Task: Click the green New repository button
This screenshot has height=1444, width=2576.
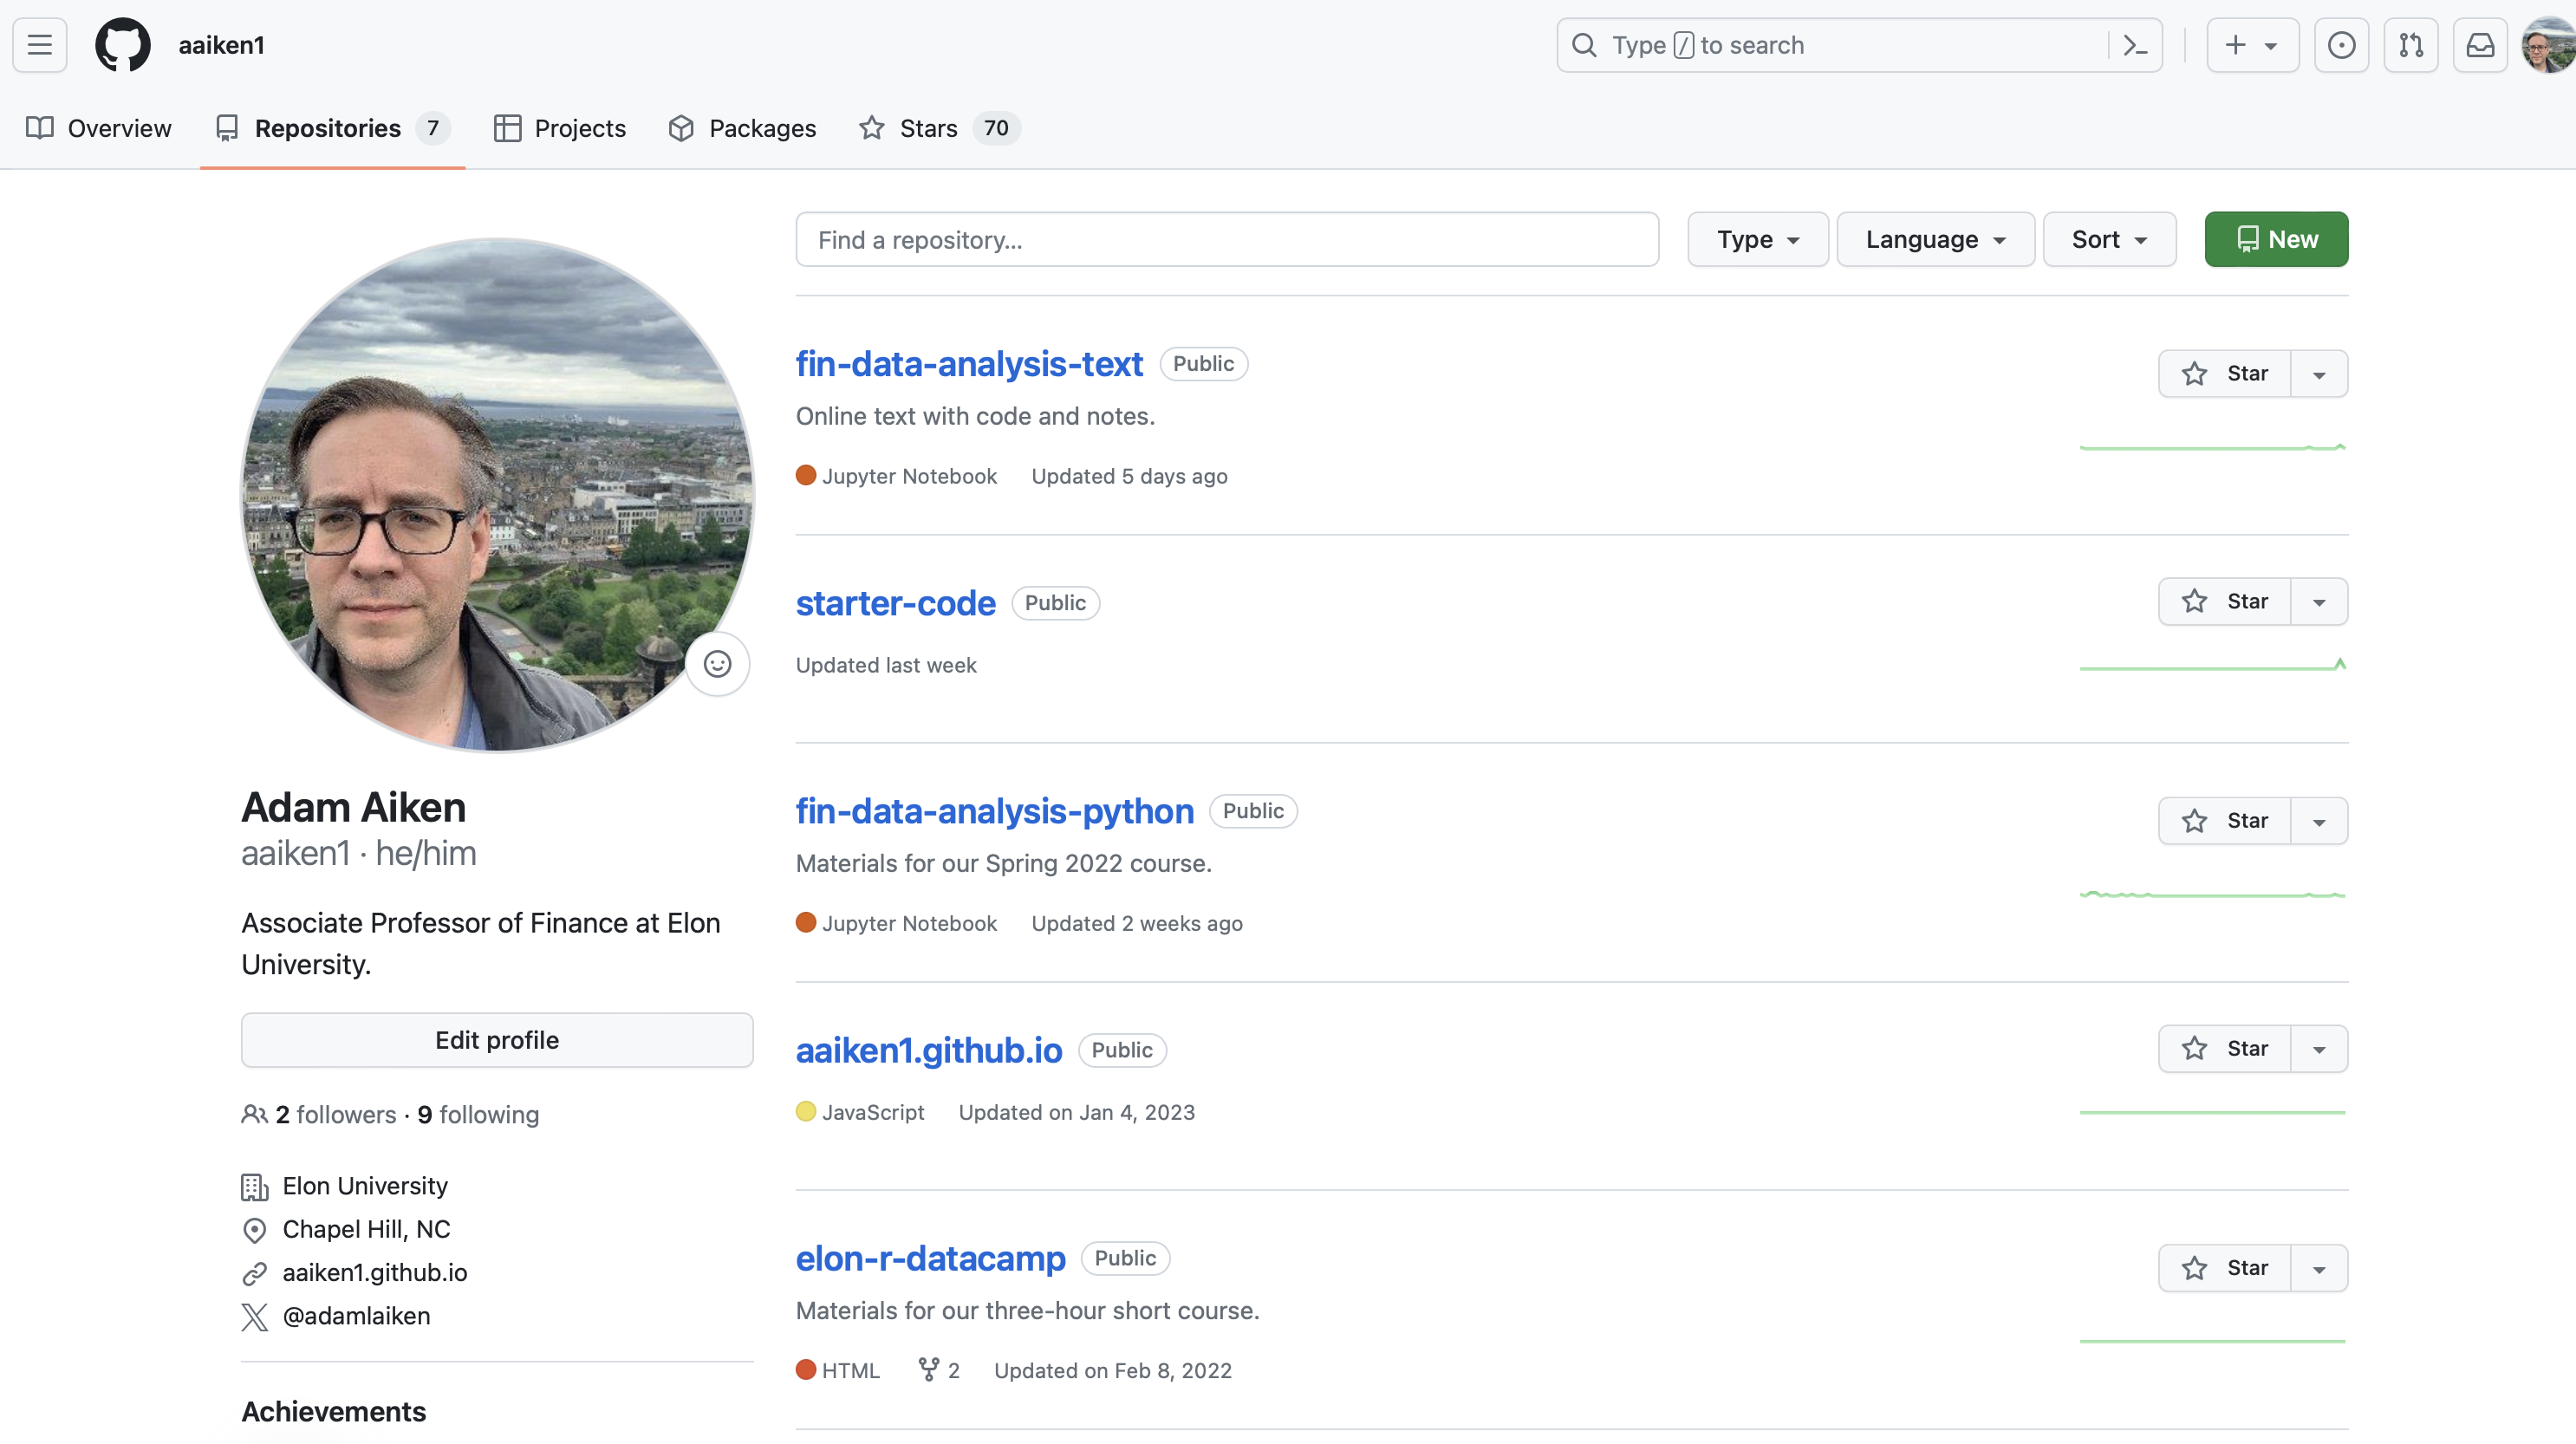Action: pos(2276,239)
